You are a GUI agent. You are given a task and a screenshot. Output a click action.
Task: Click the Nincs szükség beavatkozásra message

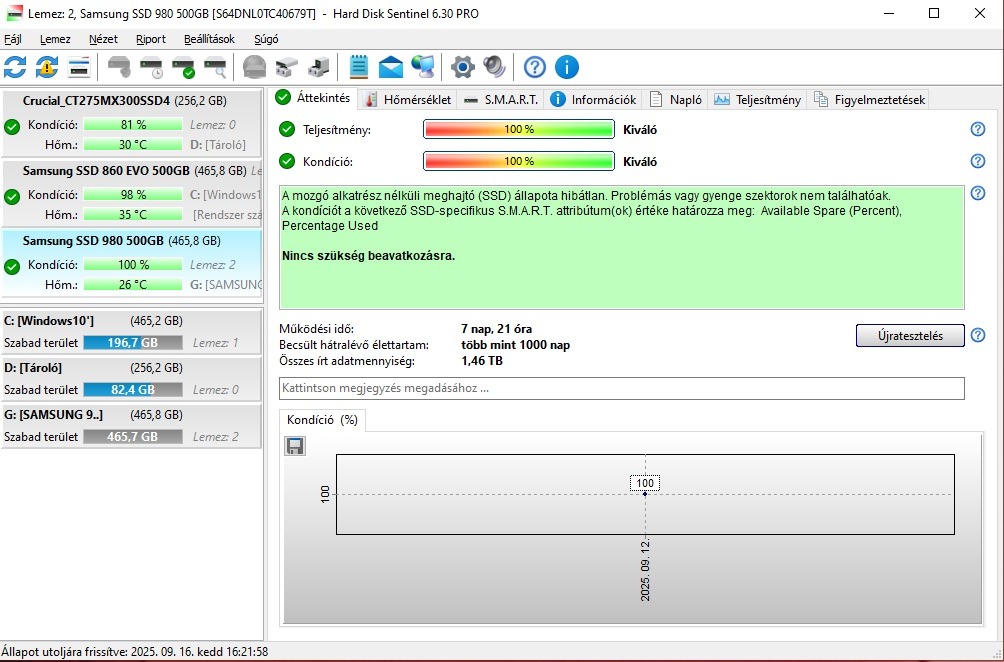click(369, 255)
